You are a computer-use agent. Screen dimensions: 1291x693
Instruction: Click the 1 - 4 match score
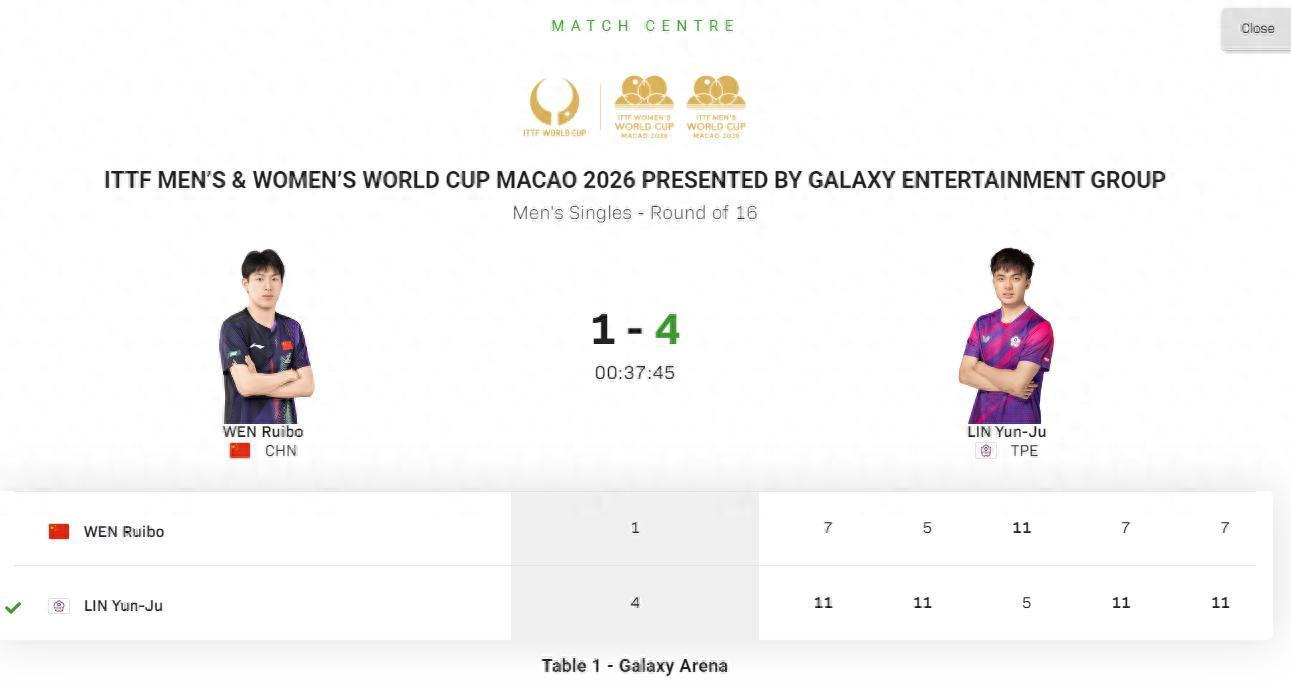point(635,329)
